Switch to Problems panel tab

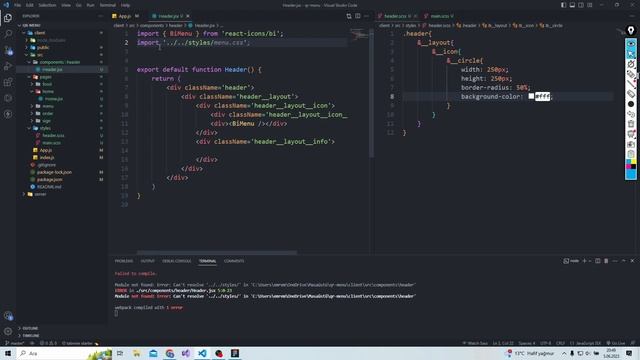(124, 261)
